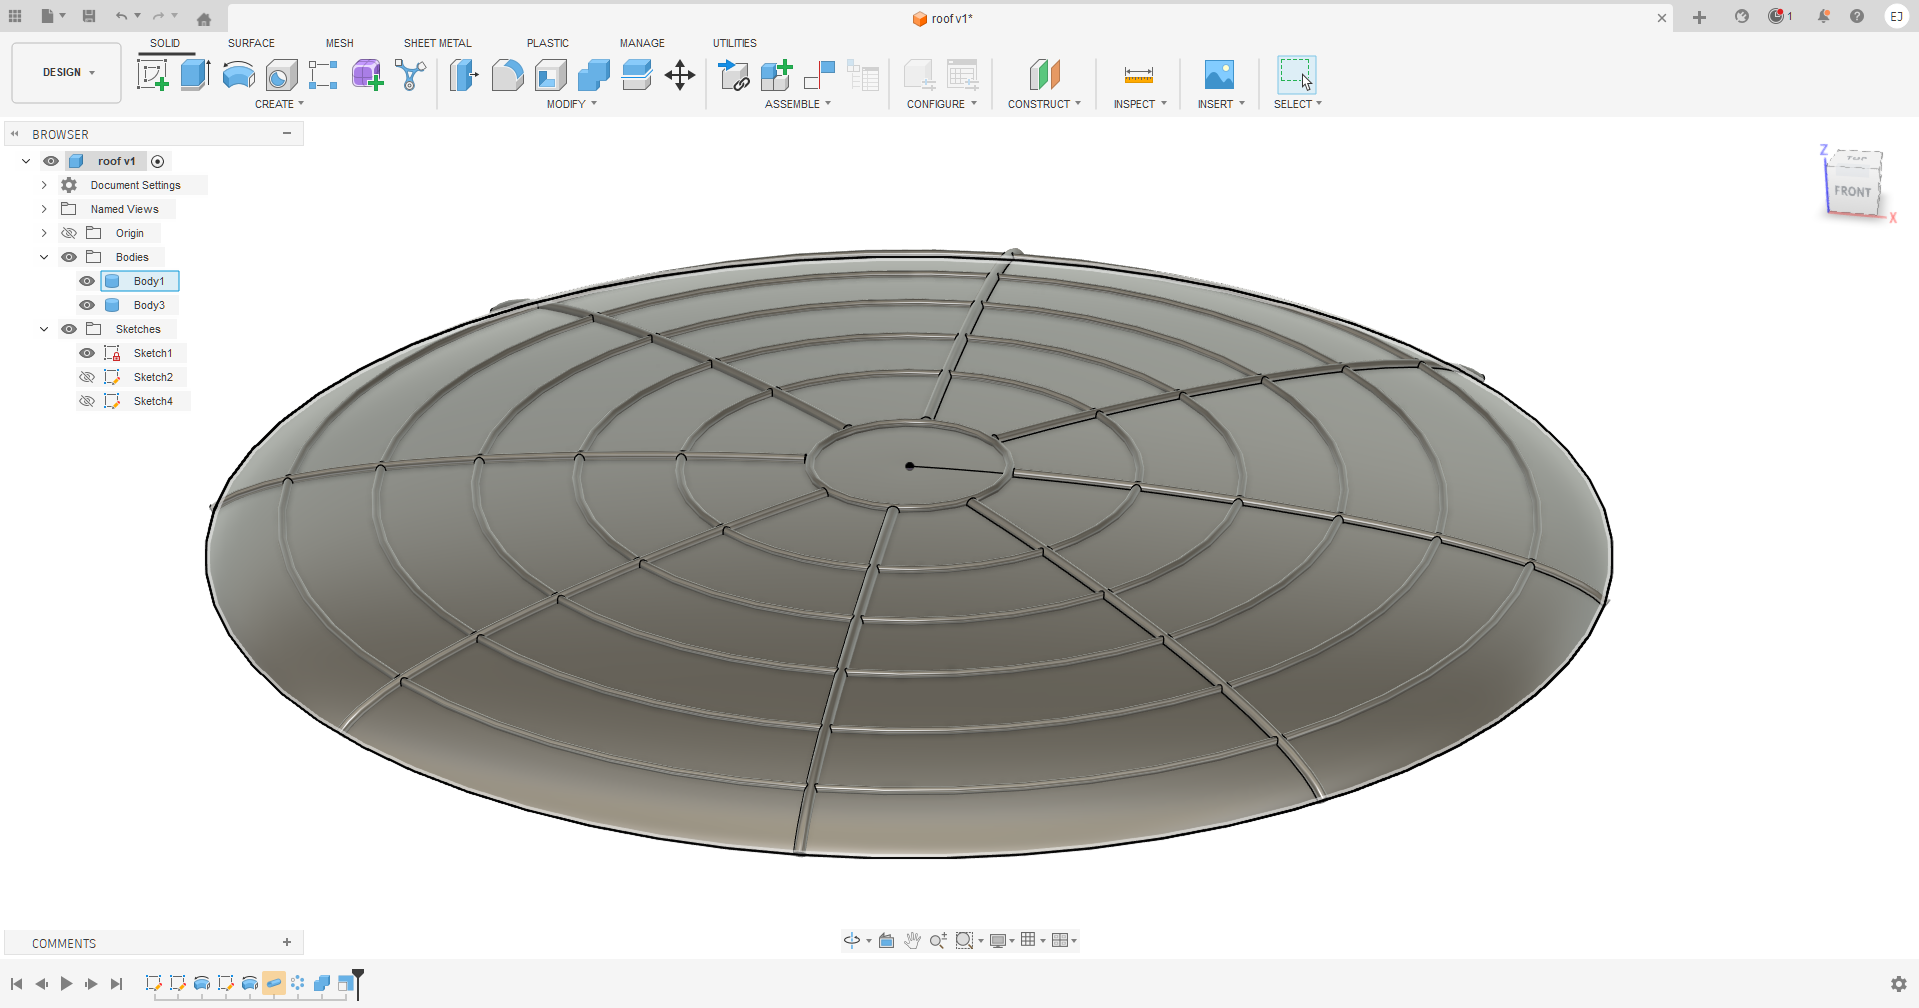Click the window Select tool icon
The height and width of the screenshot is (1008, 1919).
tap(1297, 75)
